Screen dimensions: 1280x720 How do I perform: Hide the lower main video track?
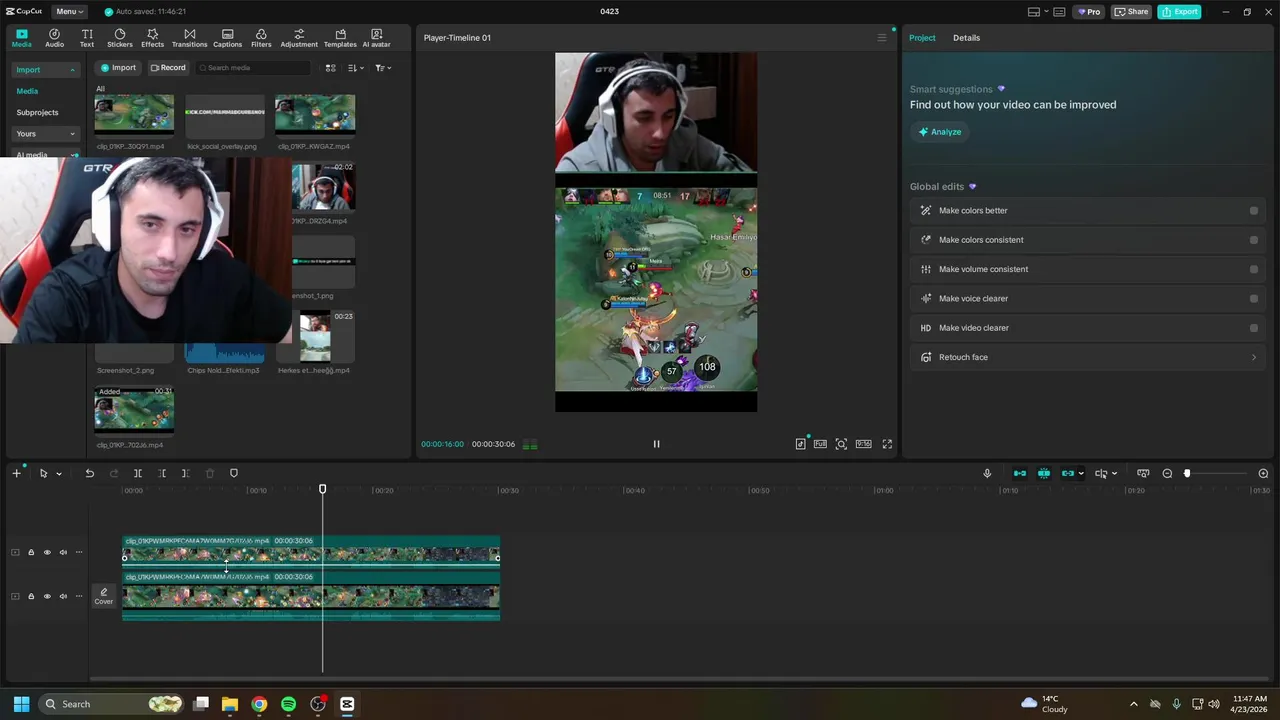[x=46, y=596]
